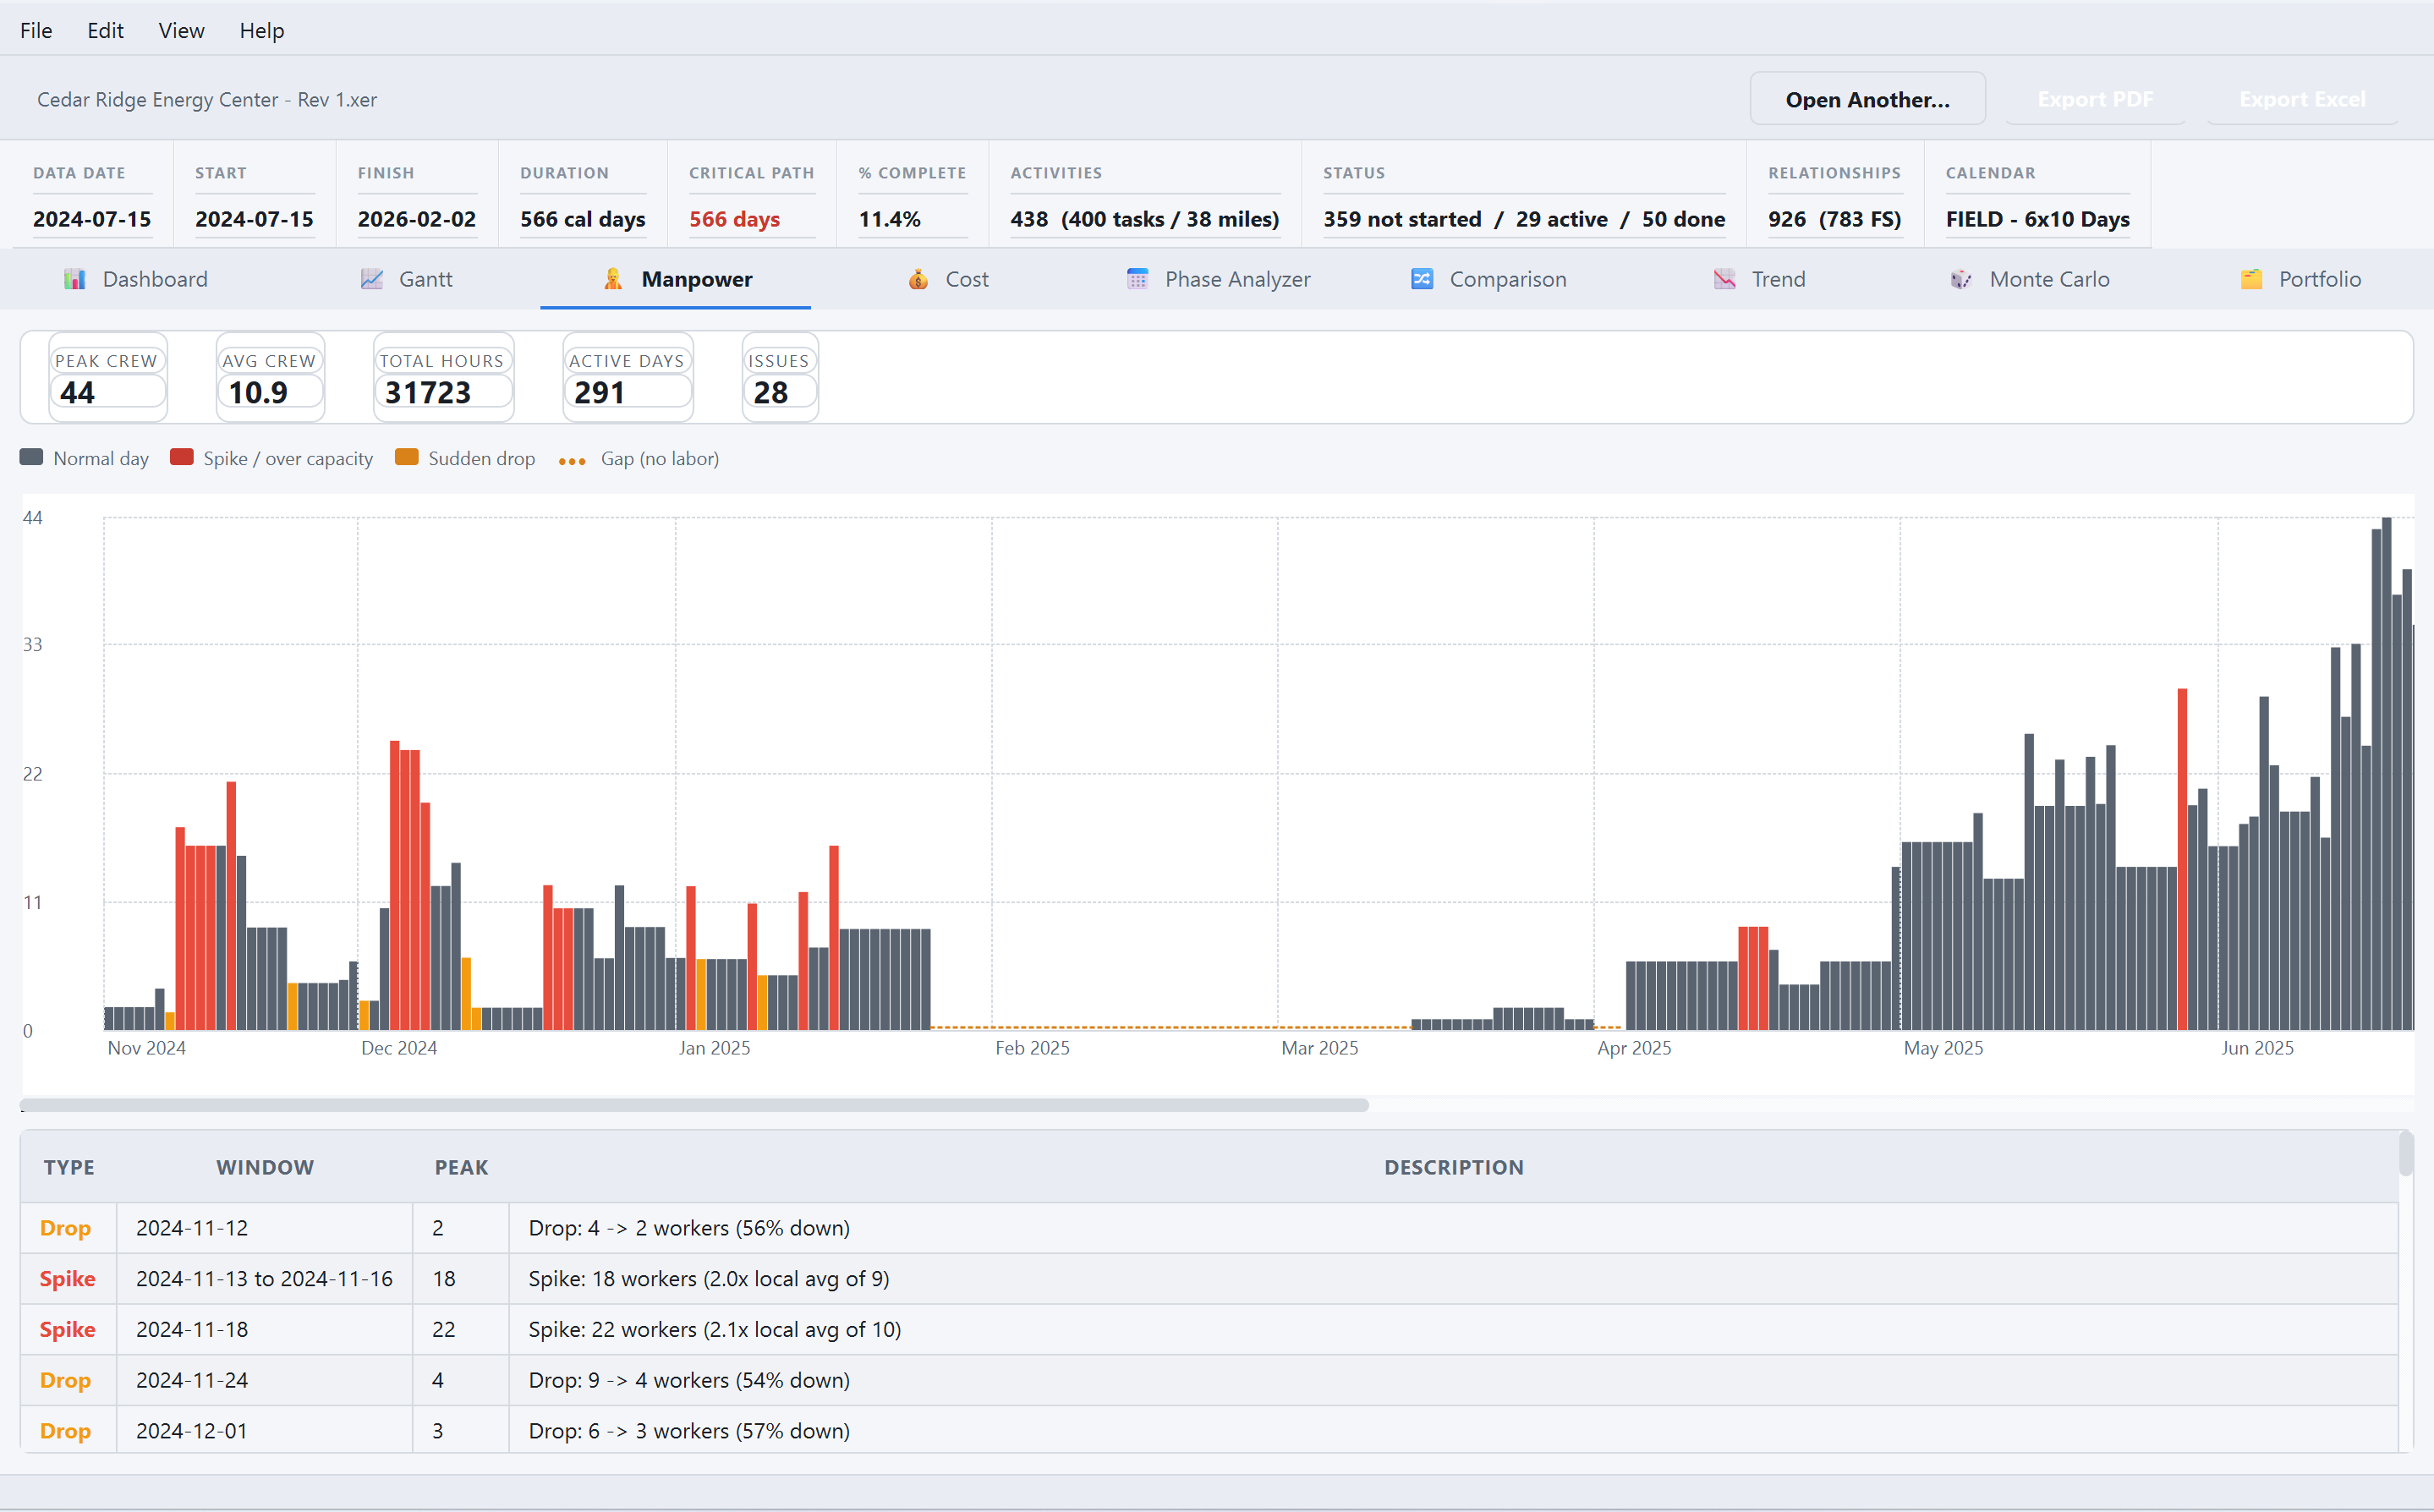The image size is (2434, 1512).
Task: Open the View menu
Action: [x=181, y=30]
